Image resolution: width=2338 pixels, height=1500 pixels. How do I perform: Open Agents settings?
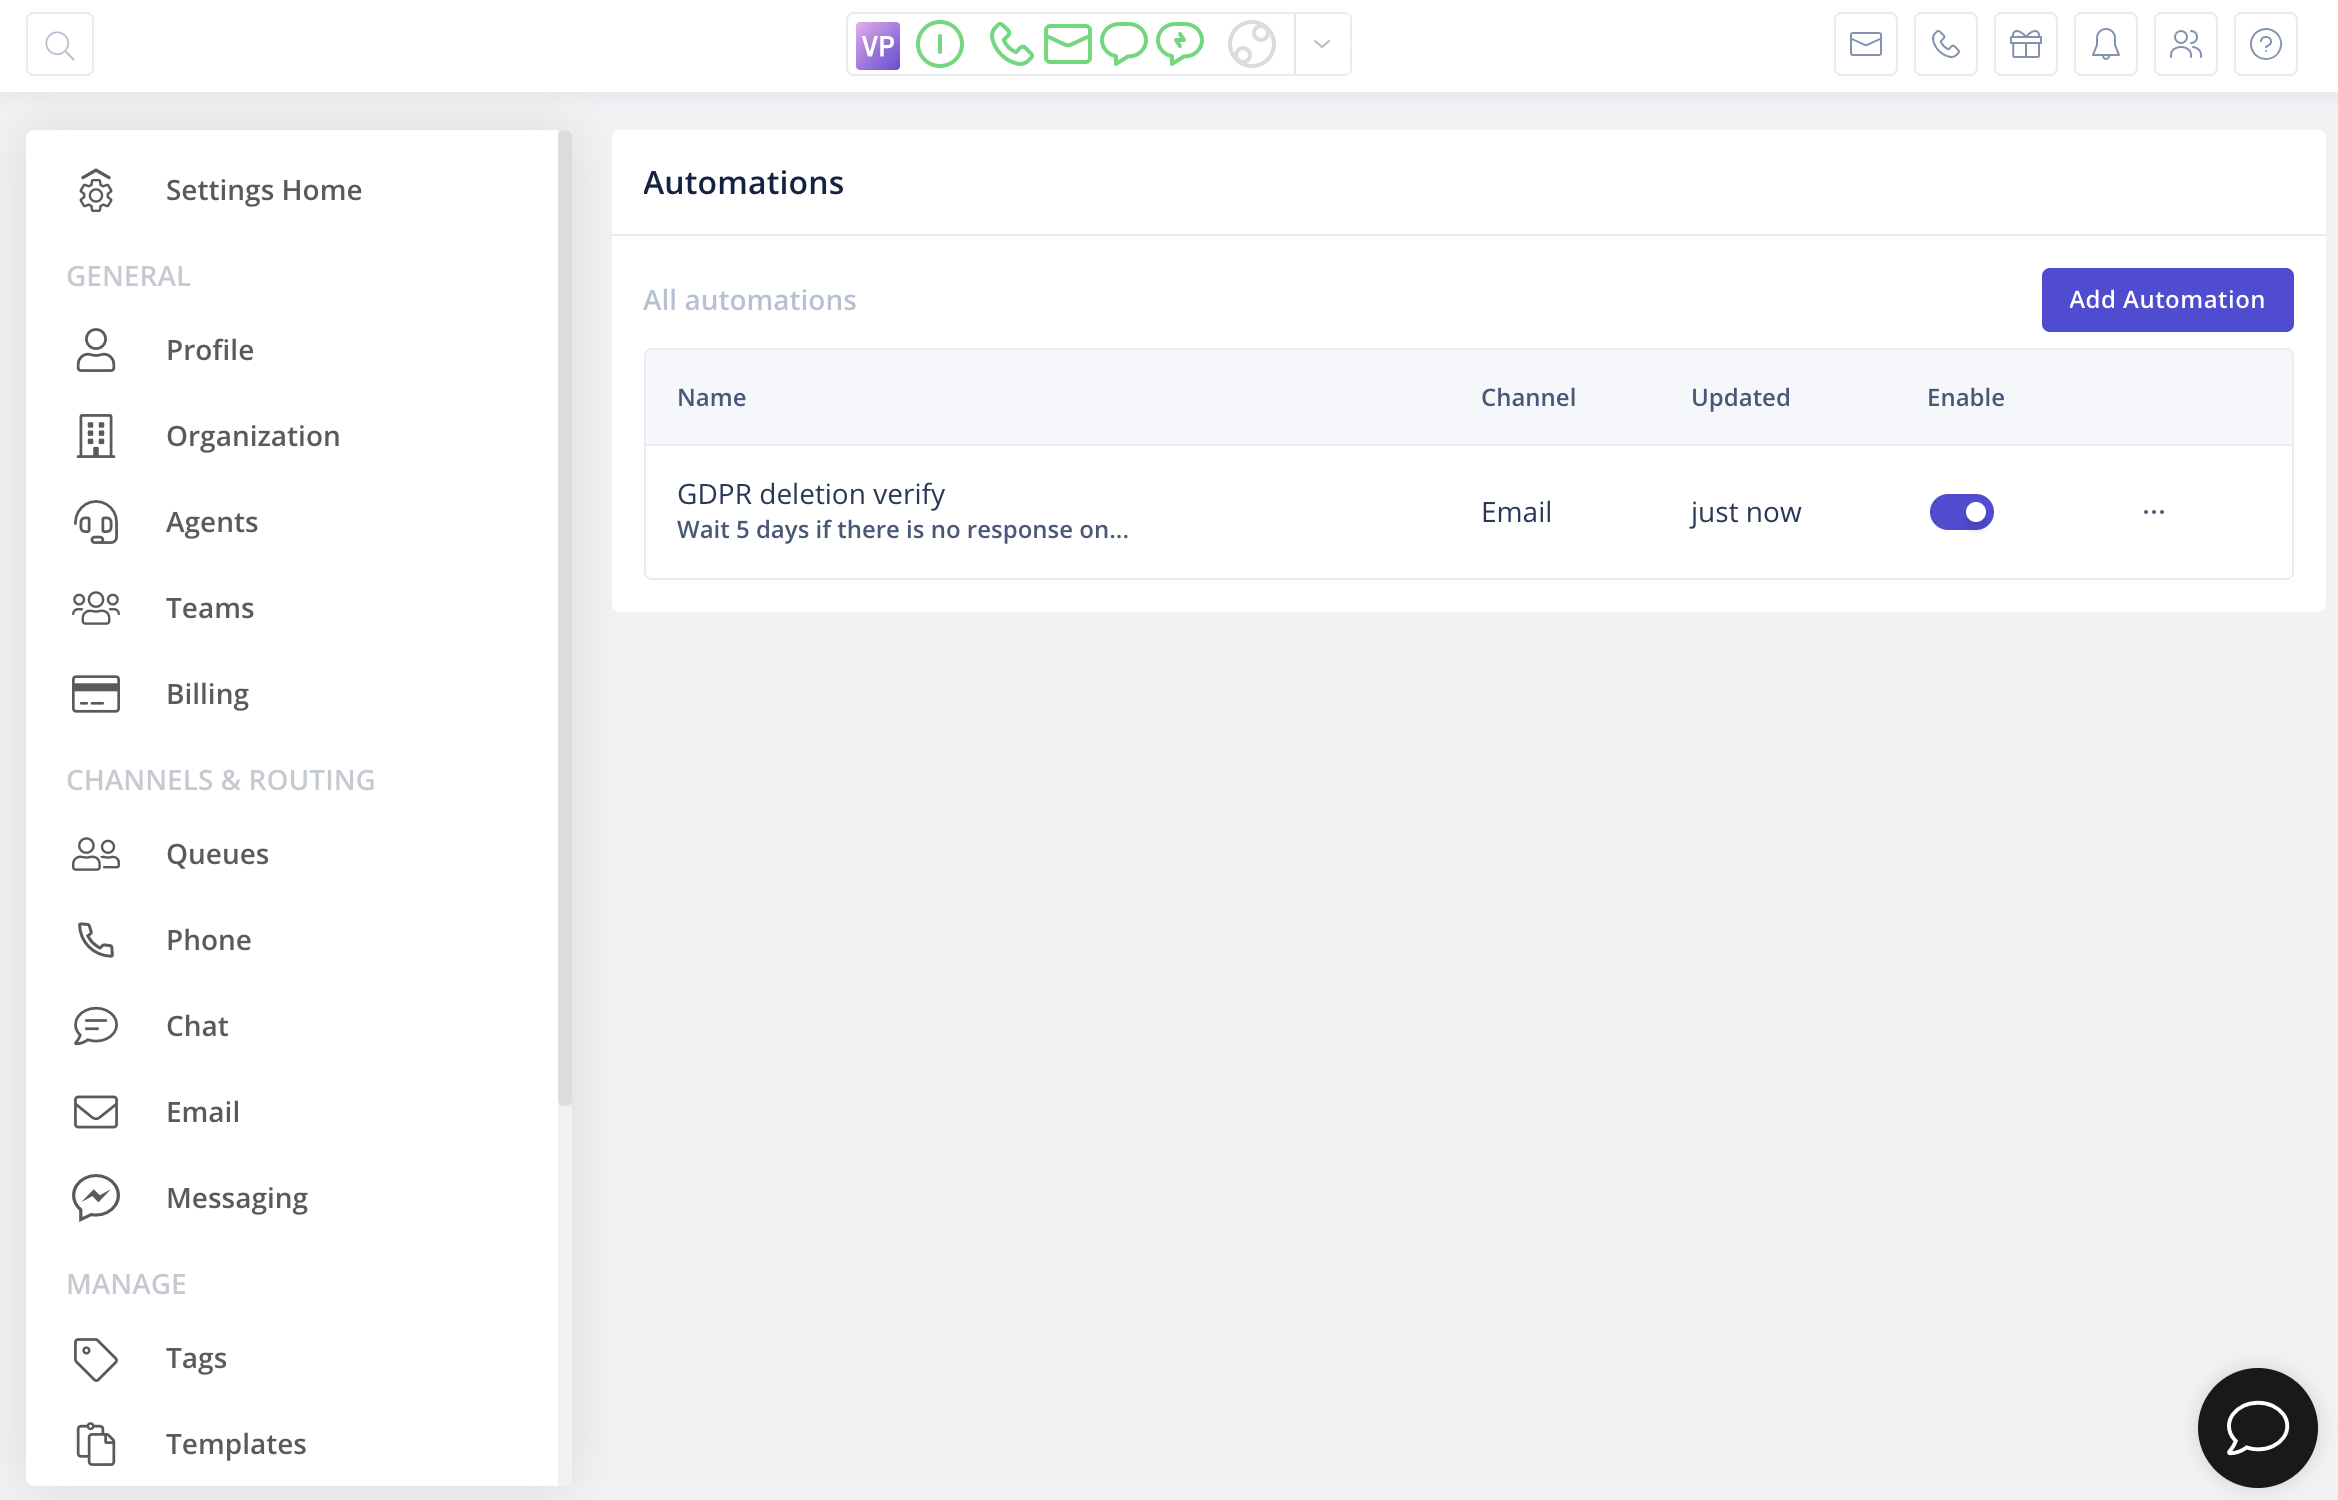(212, 522)
